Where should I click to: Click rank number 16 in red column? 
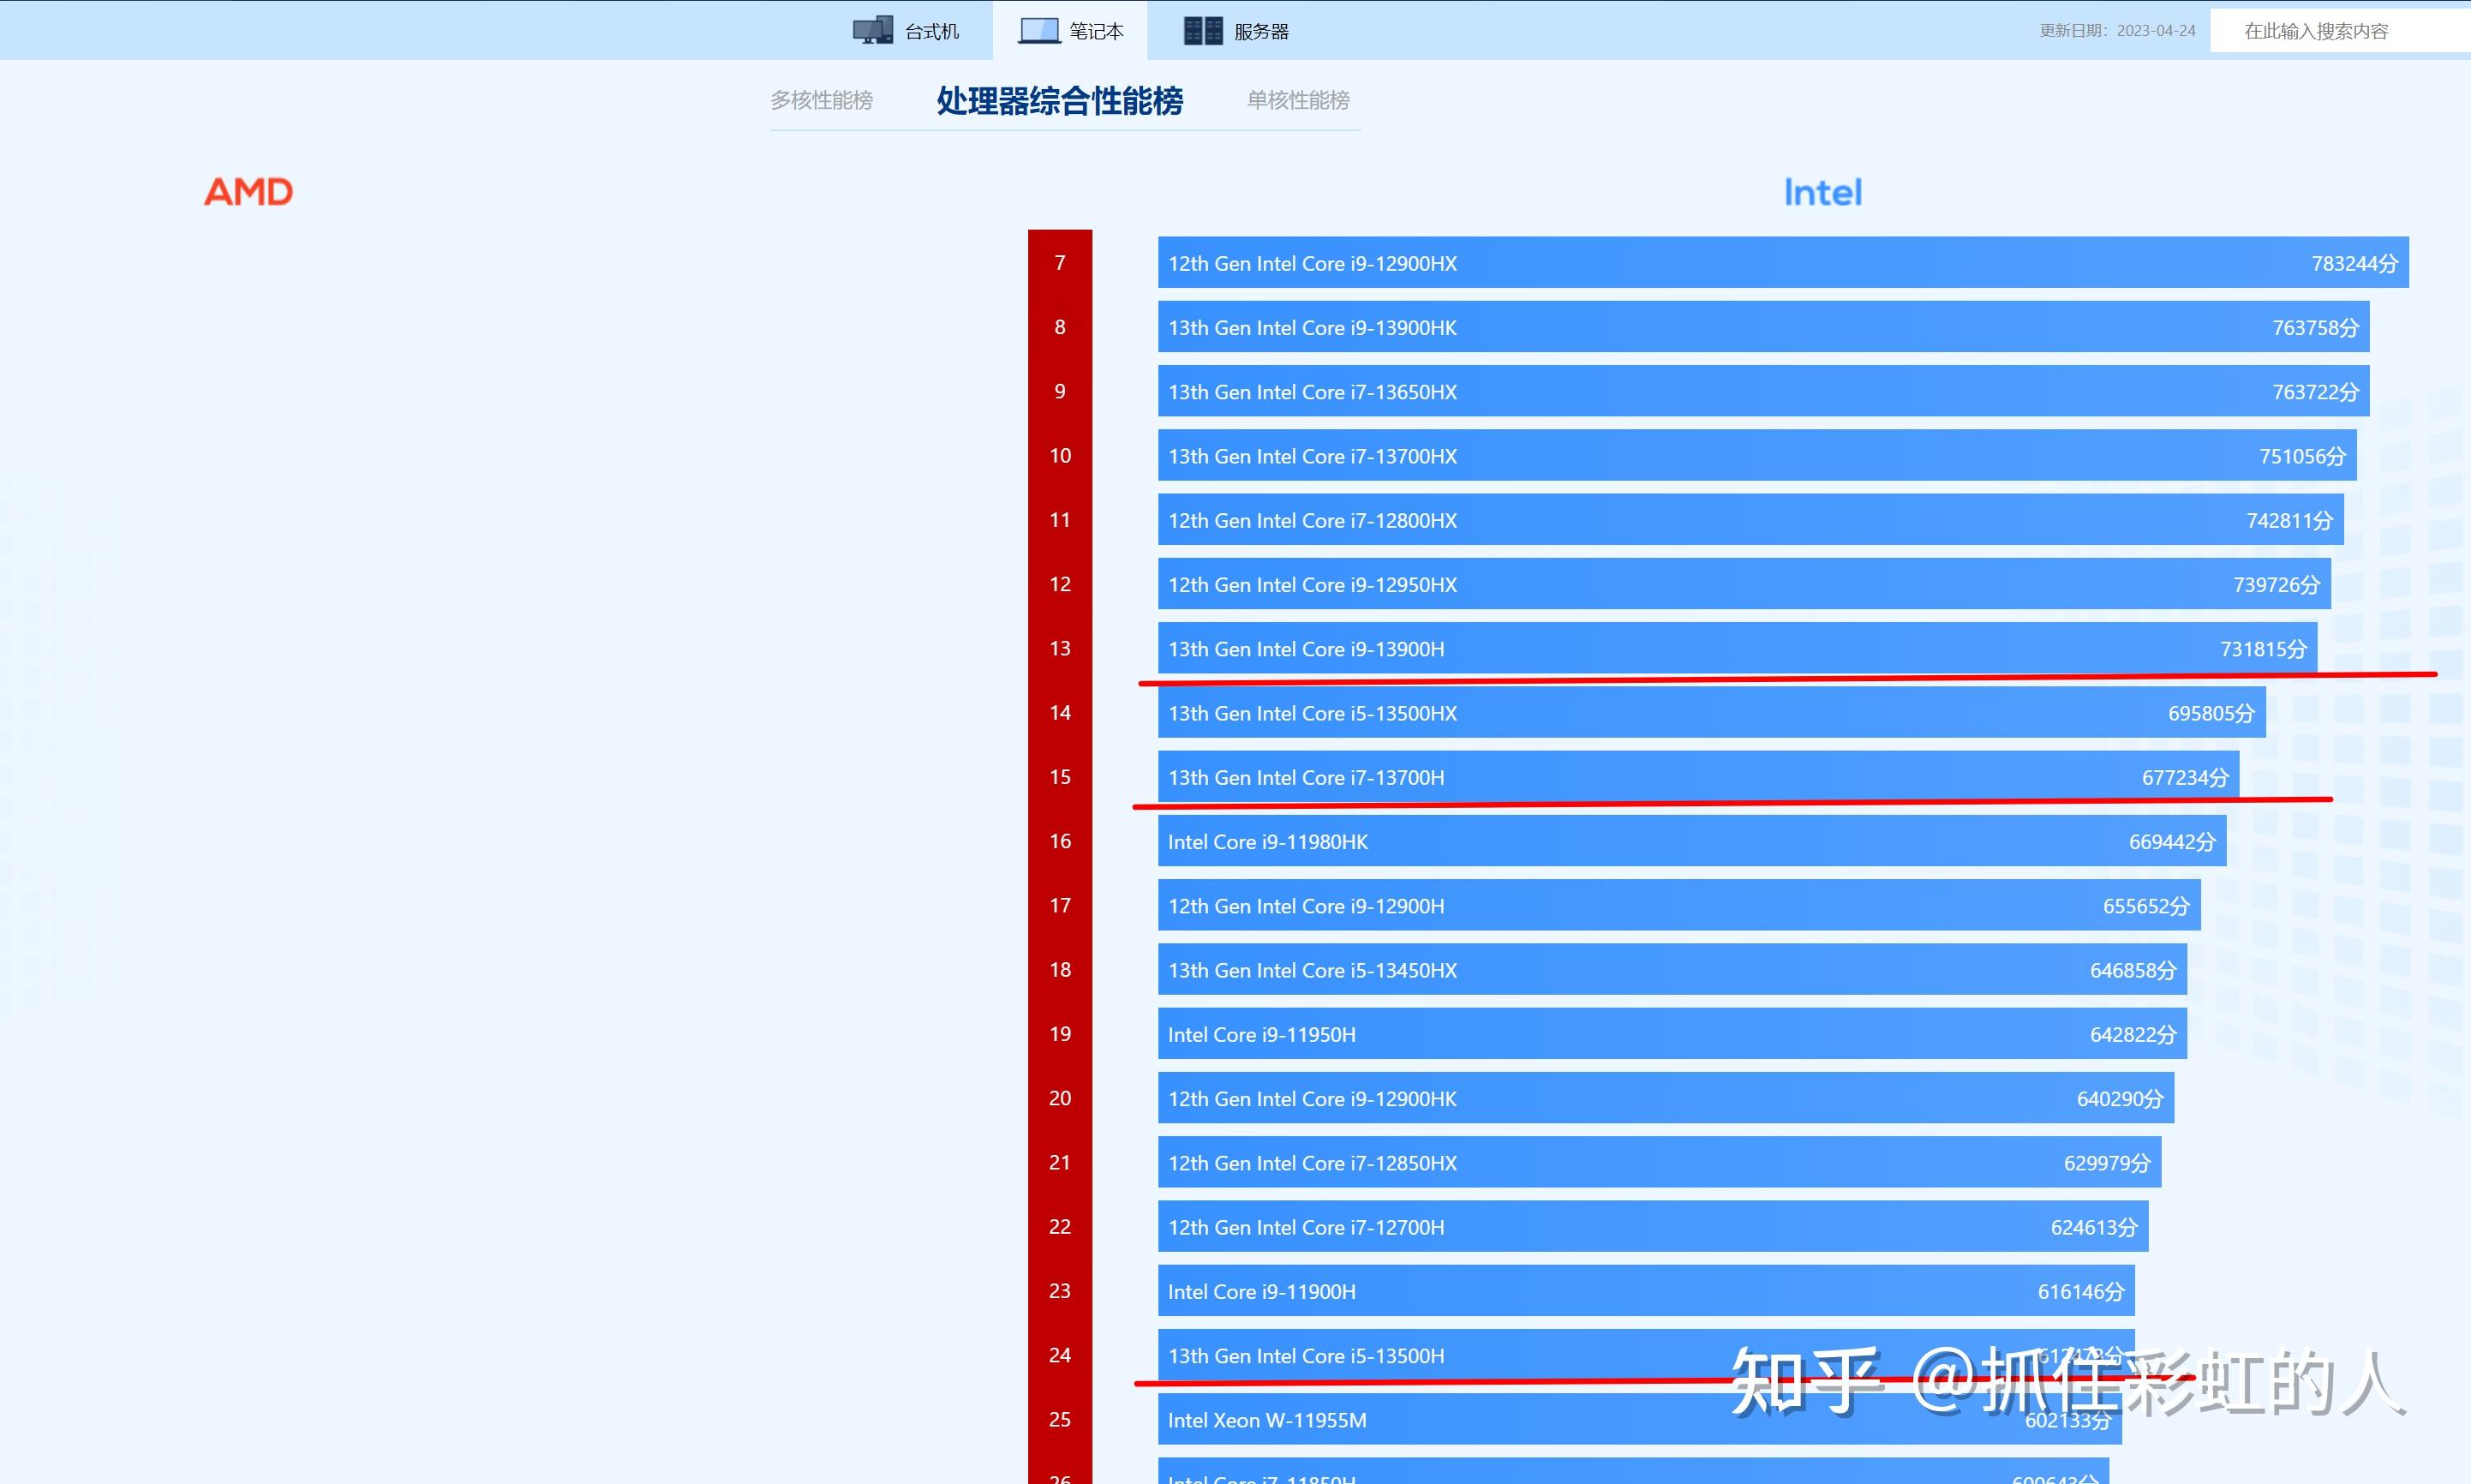[x=1060, y=841]
